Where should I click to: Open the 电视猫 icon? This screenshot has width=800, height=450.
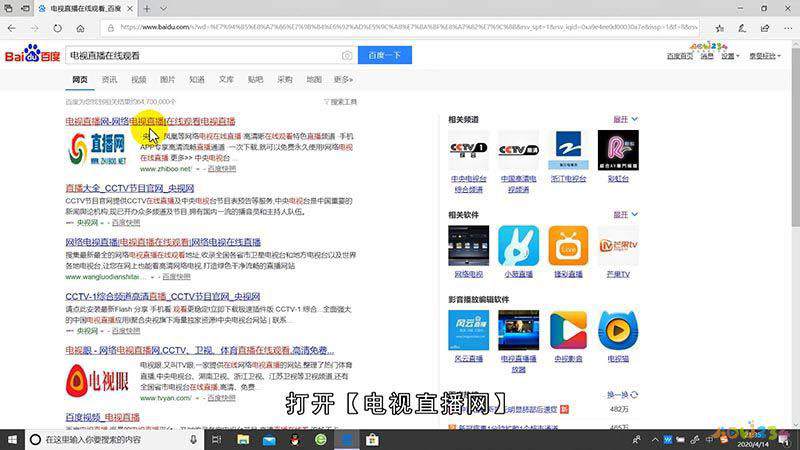pos(618,330)
